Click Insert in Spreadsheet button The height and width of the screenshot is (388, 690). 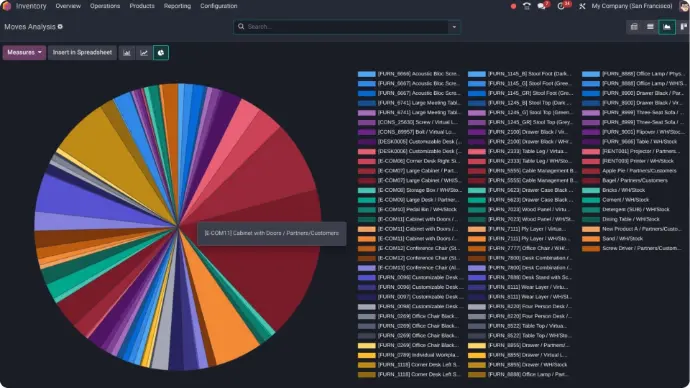tap(82, 52)
